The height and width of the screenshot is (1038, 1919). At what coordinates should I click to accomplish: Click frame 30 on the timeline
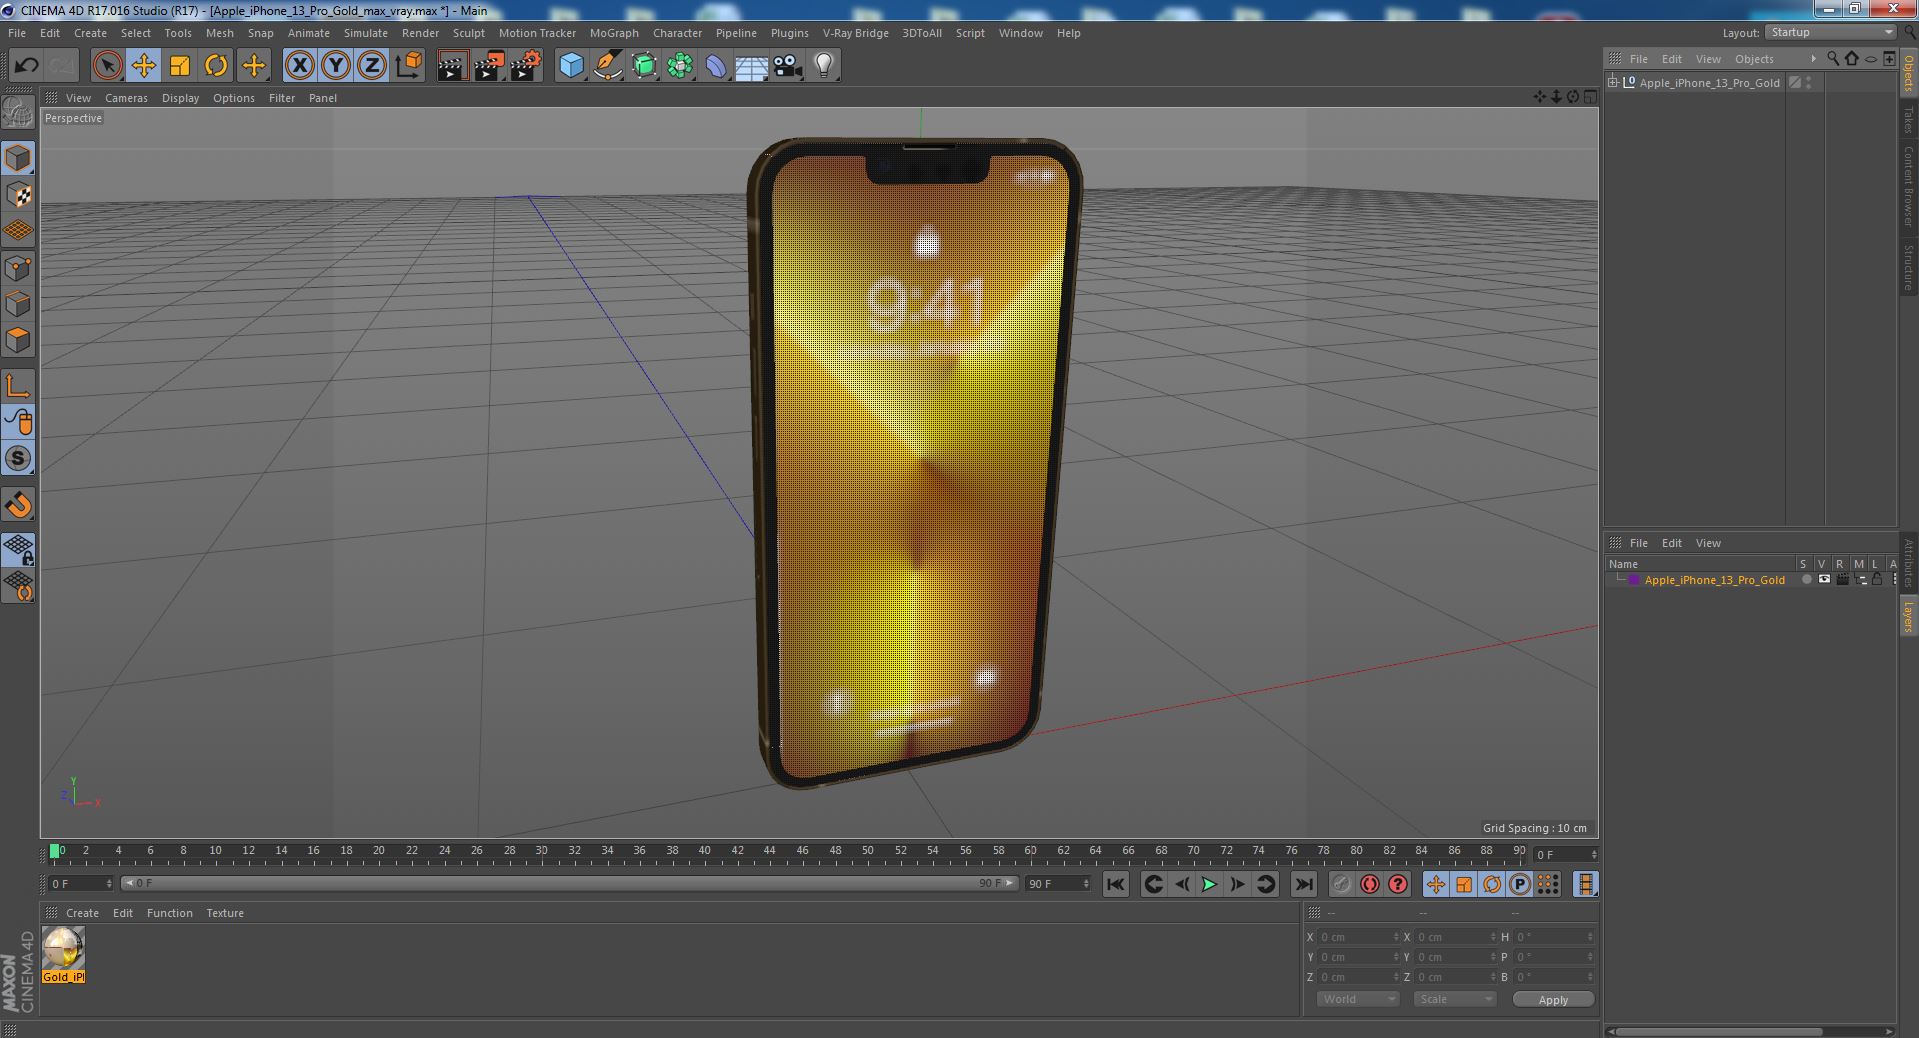[541, 852]
